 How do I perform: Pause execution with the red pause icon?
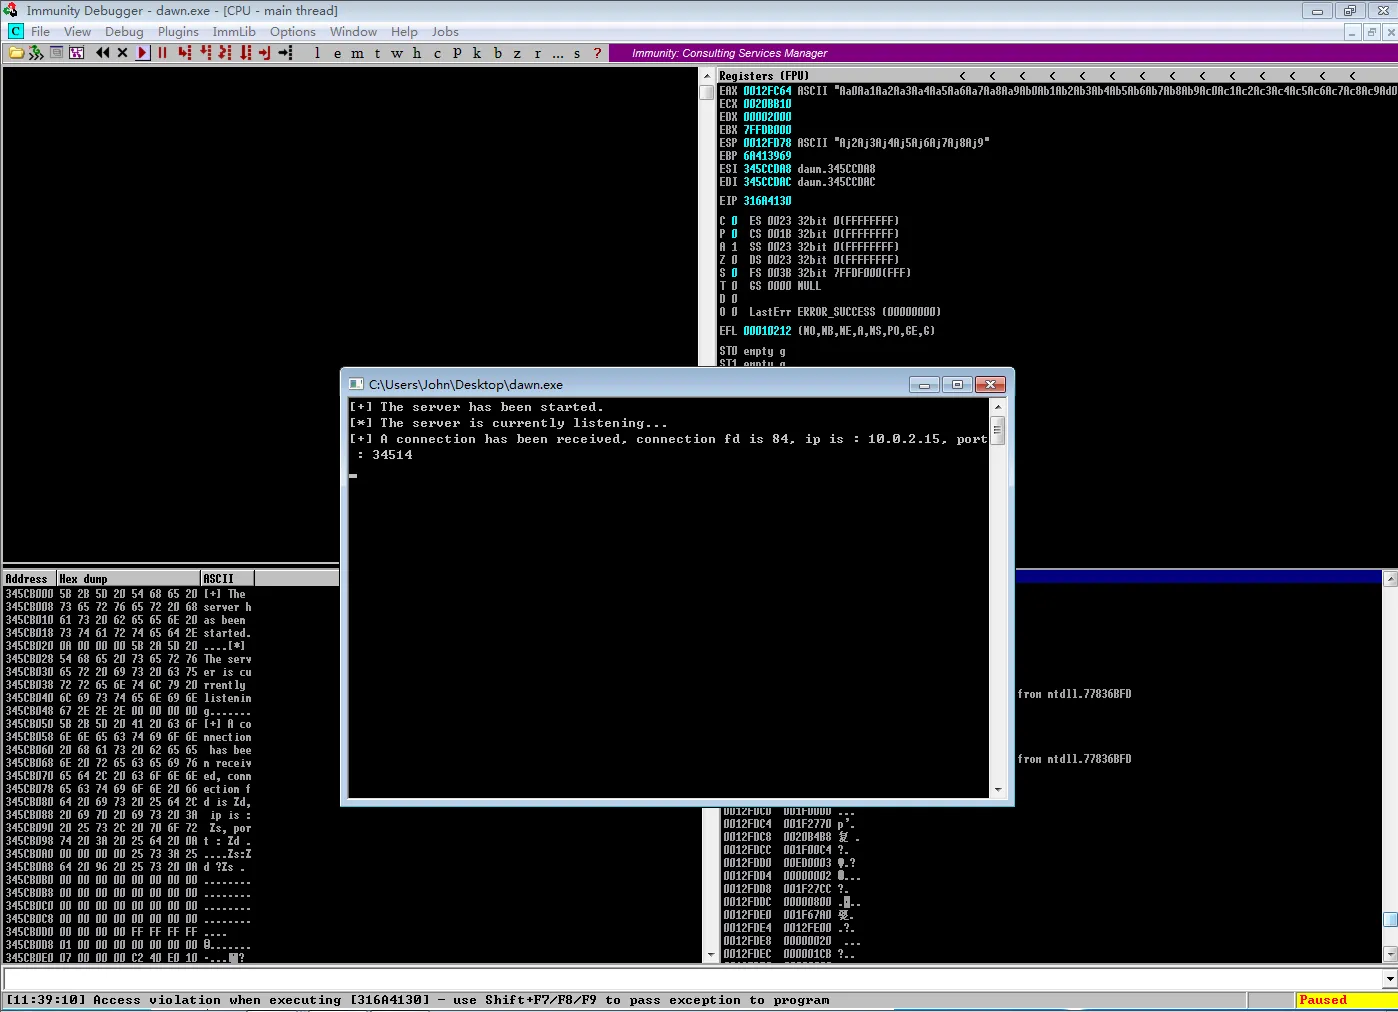pyautogui.click(x=162, y=53)
